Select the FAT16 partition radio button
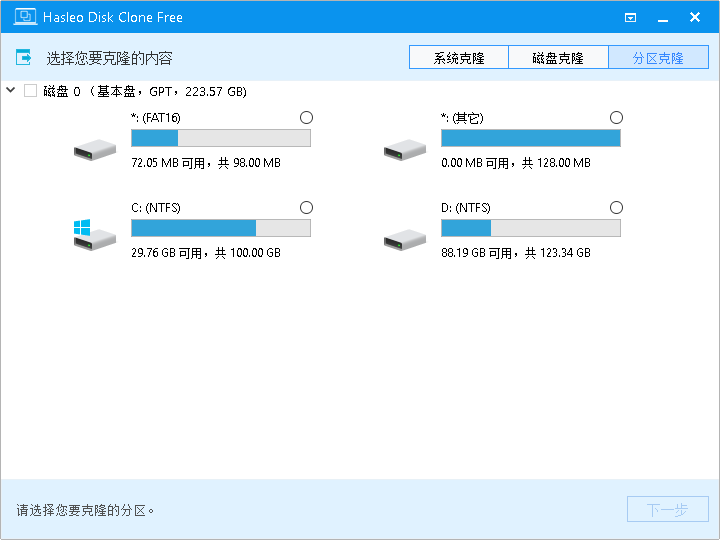 pyautogui.click(x=306, y=118)
